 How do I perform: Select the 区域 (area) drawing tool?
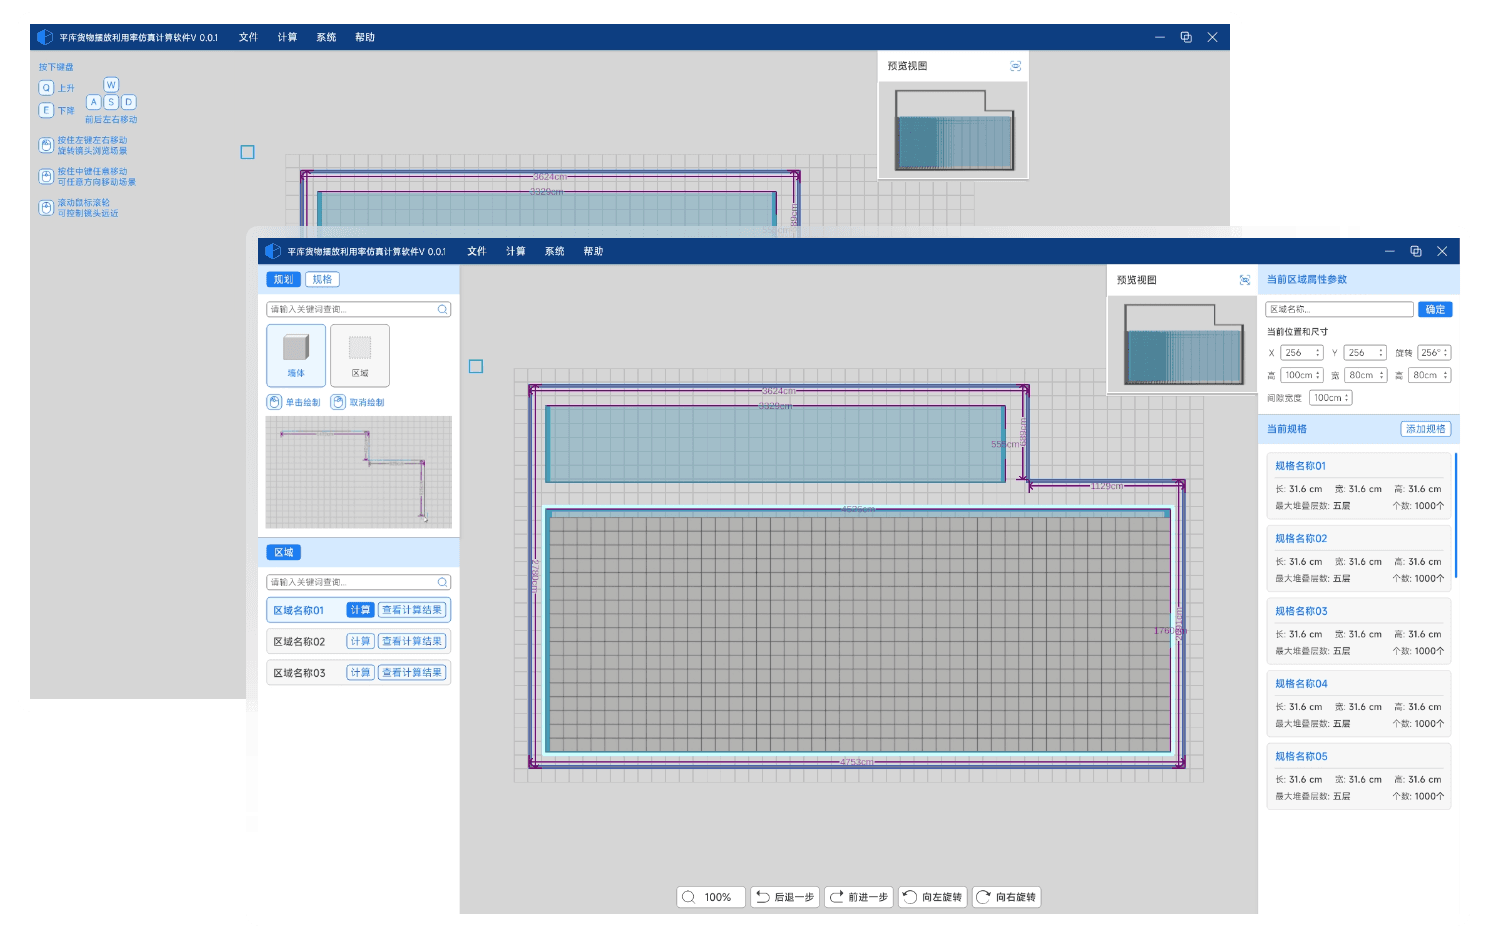(360, 355)
